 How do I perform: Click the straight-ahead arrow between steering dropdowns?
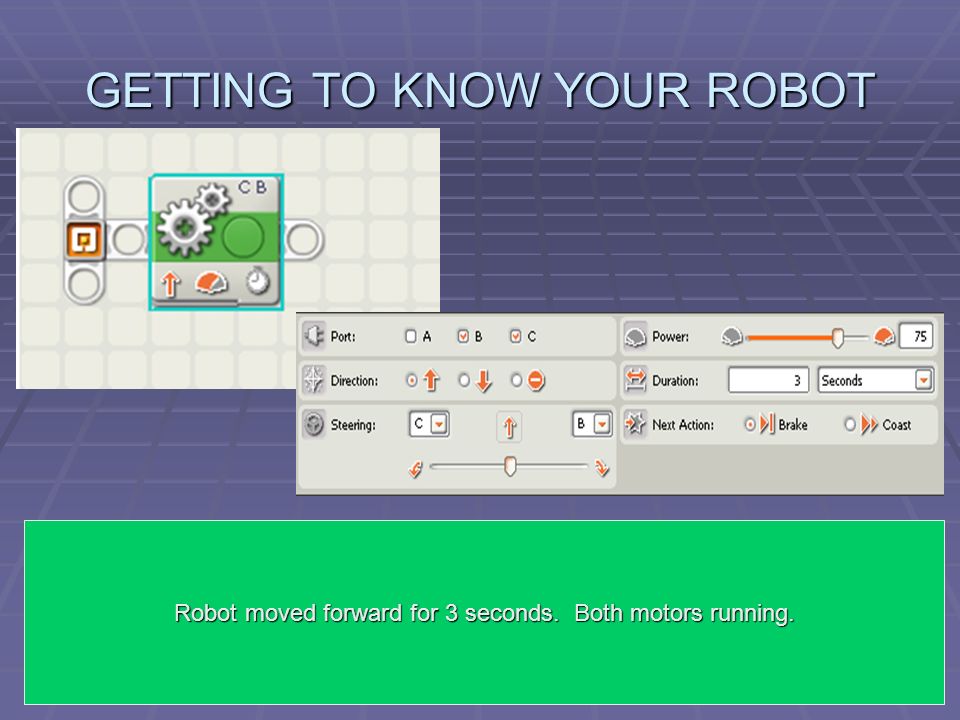[509, 426]
